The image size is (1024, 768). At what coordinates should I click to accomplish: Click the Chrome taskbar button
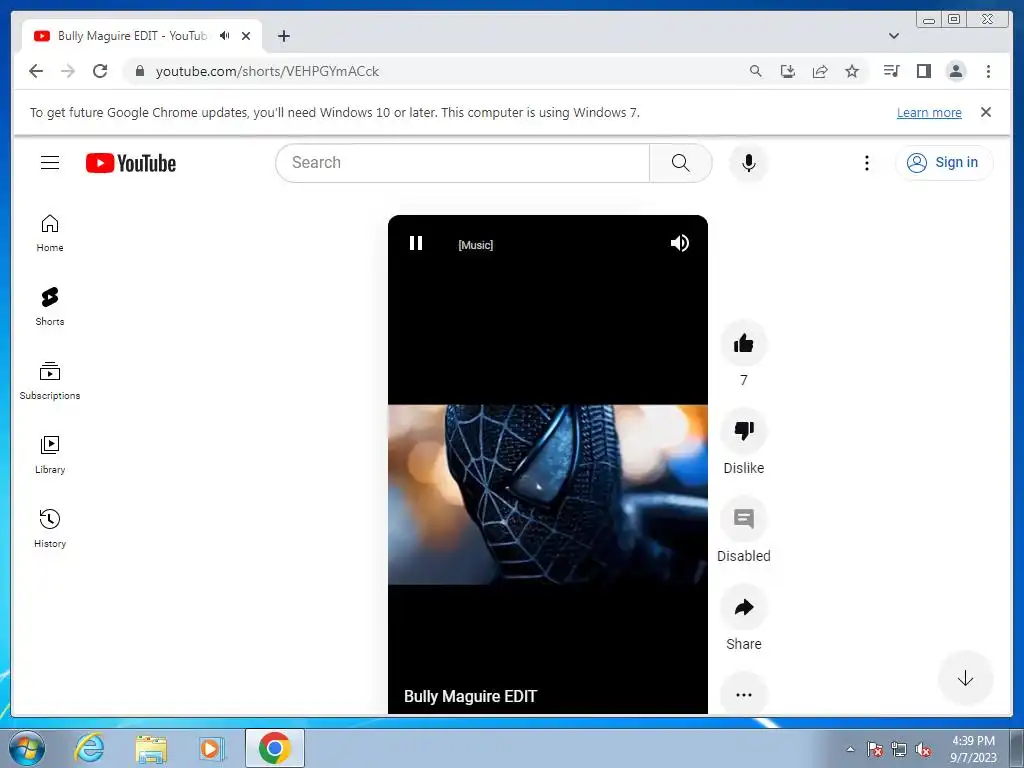pyautogui.click(x=275, y=748)
